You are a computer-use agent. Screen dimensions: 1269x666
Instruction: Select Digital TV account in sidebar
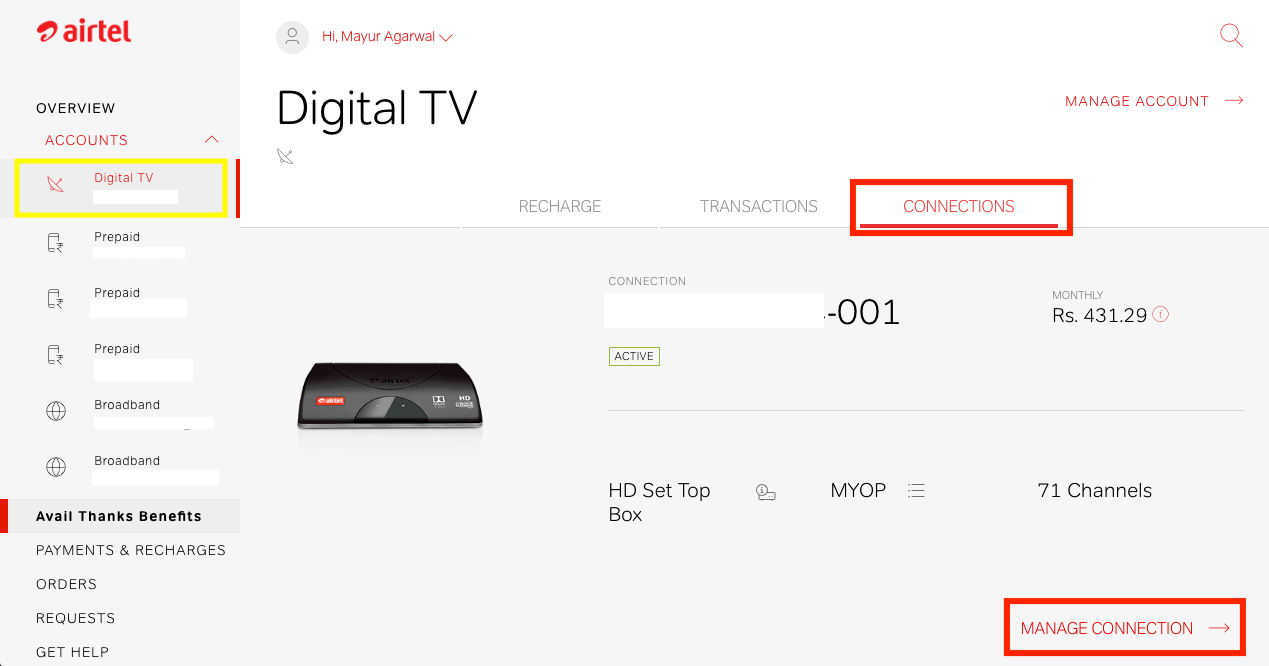point(121,187)
